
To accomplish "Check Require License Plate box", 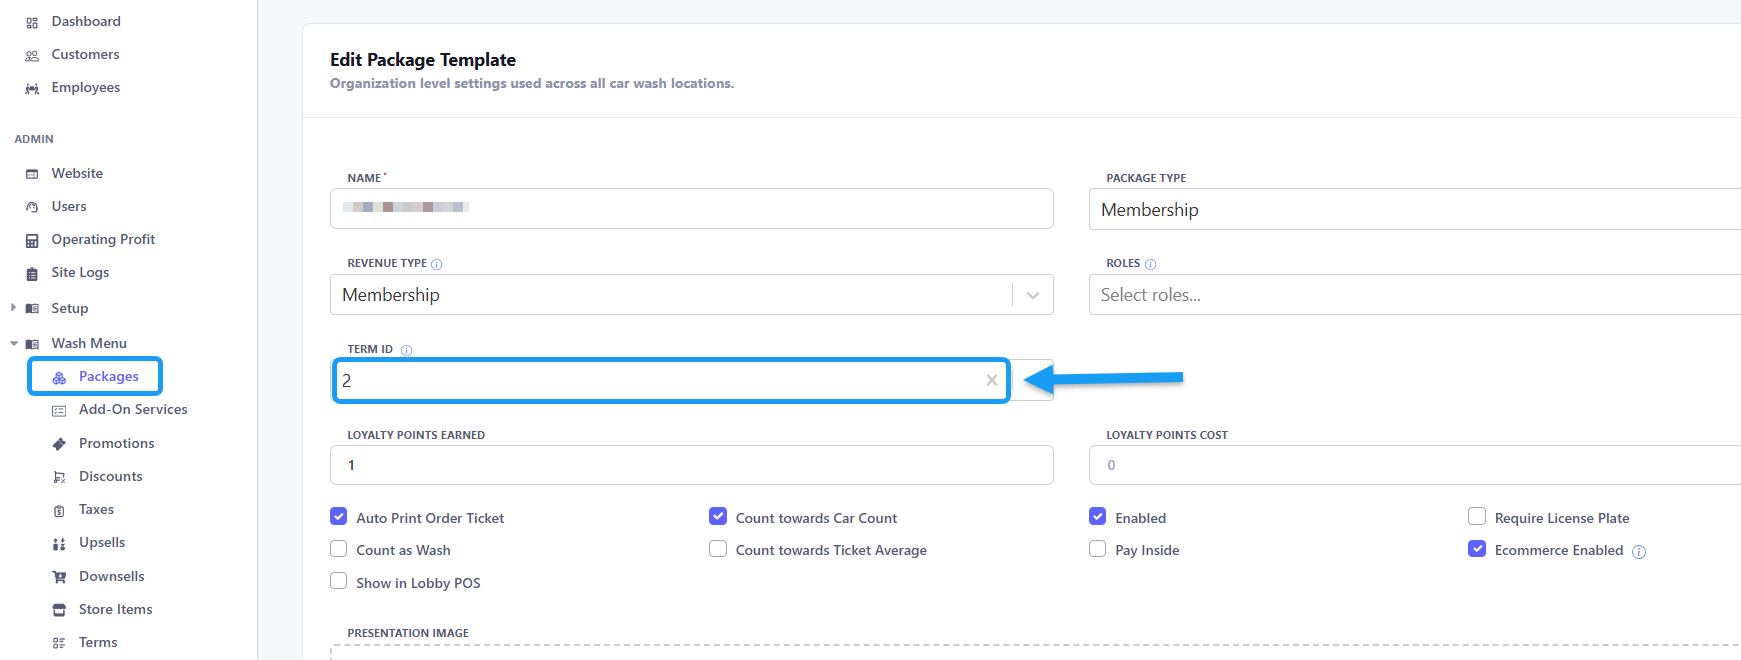I will coord(1477,517).
